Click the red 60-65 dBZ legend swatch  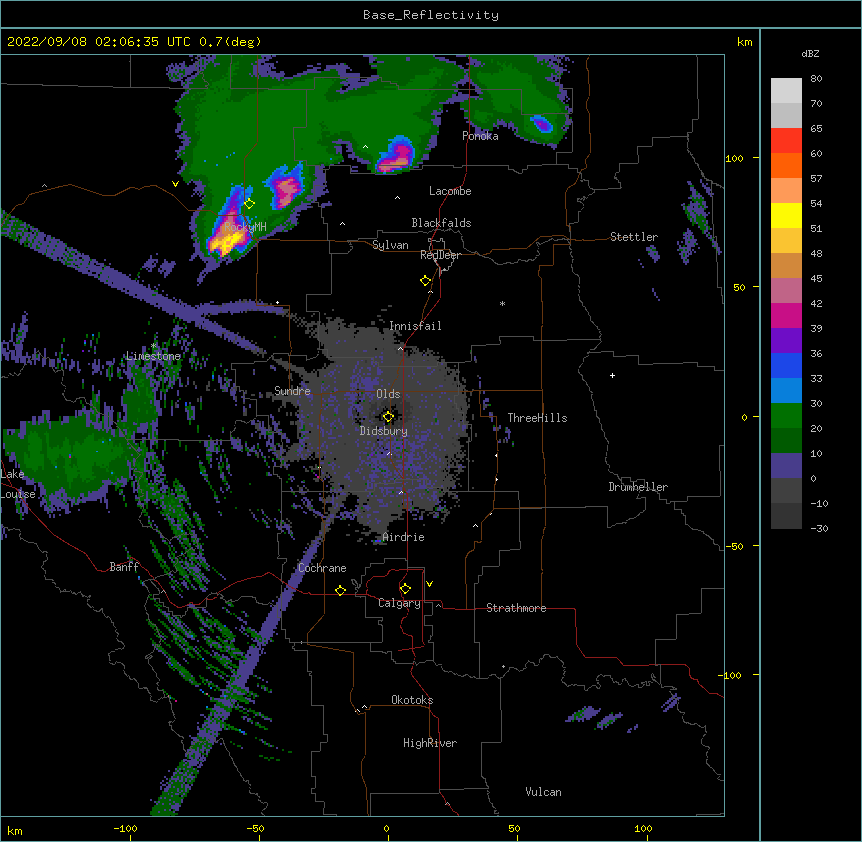coord(786,141)
